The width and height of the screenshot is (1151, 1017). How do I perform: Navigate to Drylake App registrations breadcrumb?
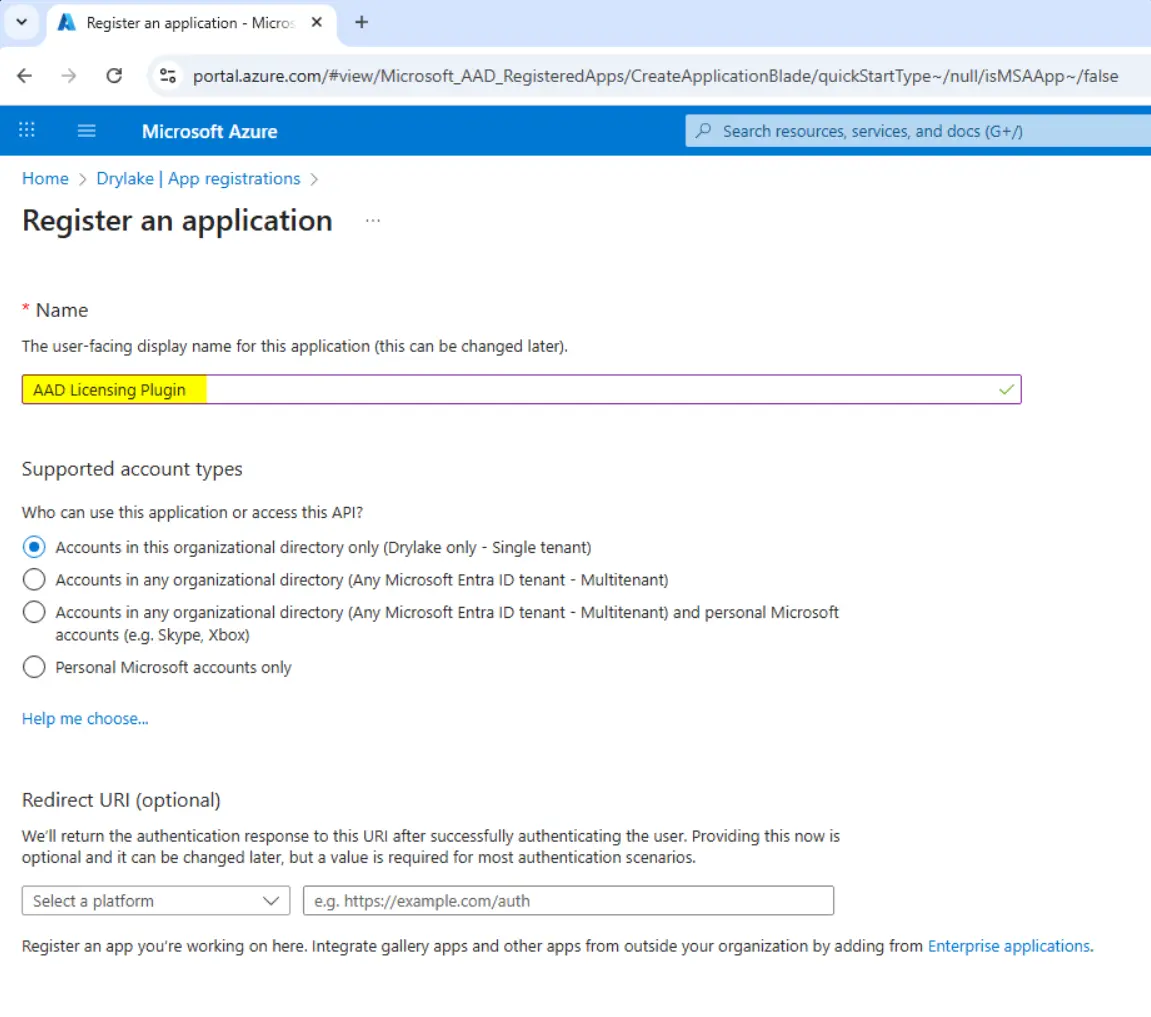point(198,178)
